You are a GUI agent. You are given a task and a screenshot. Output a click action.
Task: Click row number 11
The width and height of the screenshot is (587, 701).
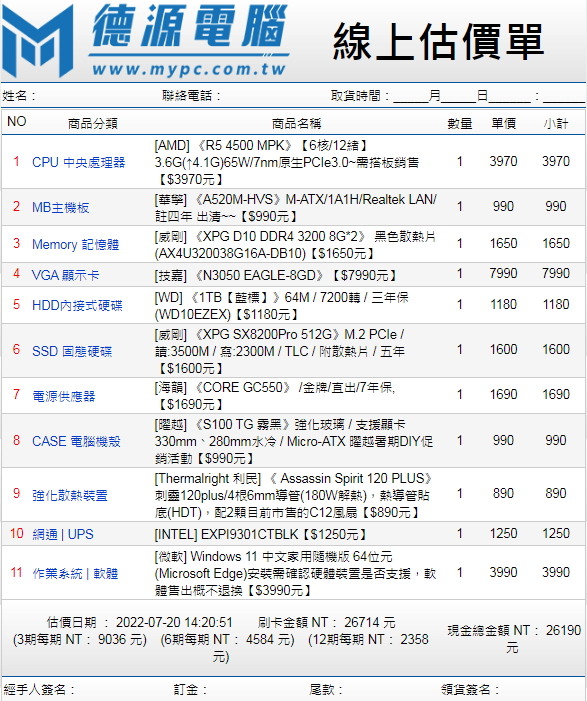pyautogui.click(x=17, y=572)
